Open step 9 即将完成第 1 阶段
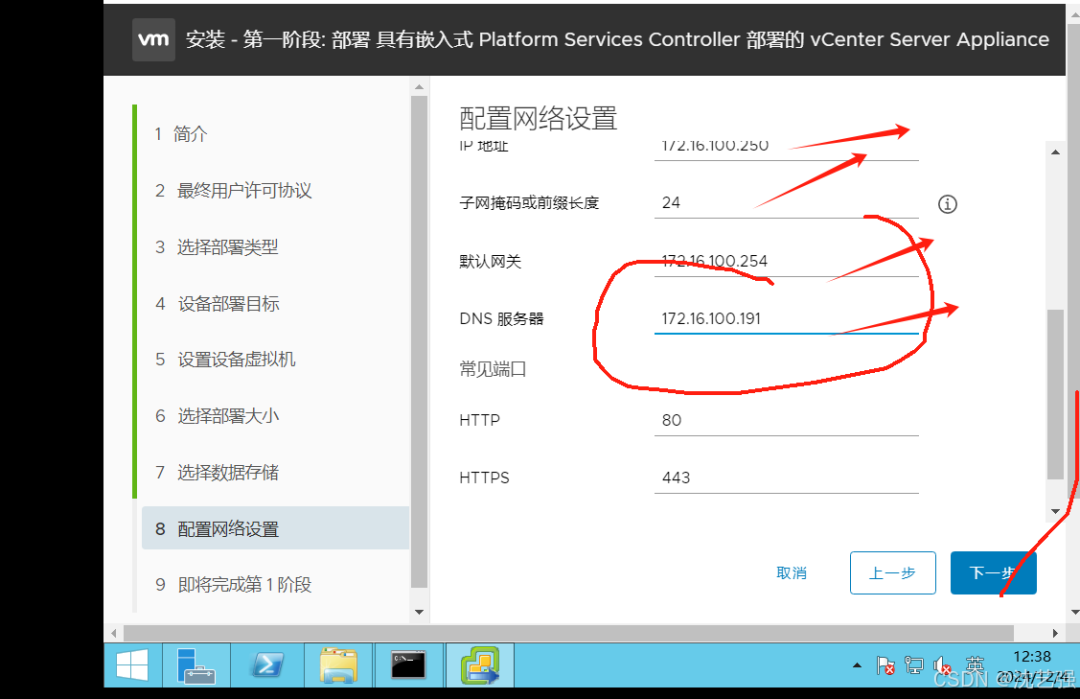Viewport: 1080px width, 699px height. click(233, 585)
